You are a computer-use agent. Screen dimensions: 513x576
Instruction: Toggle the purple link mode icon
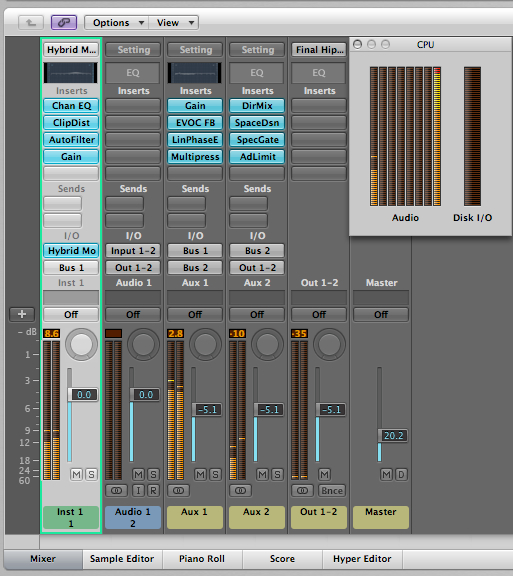[x=64, y=22]
